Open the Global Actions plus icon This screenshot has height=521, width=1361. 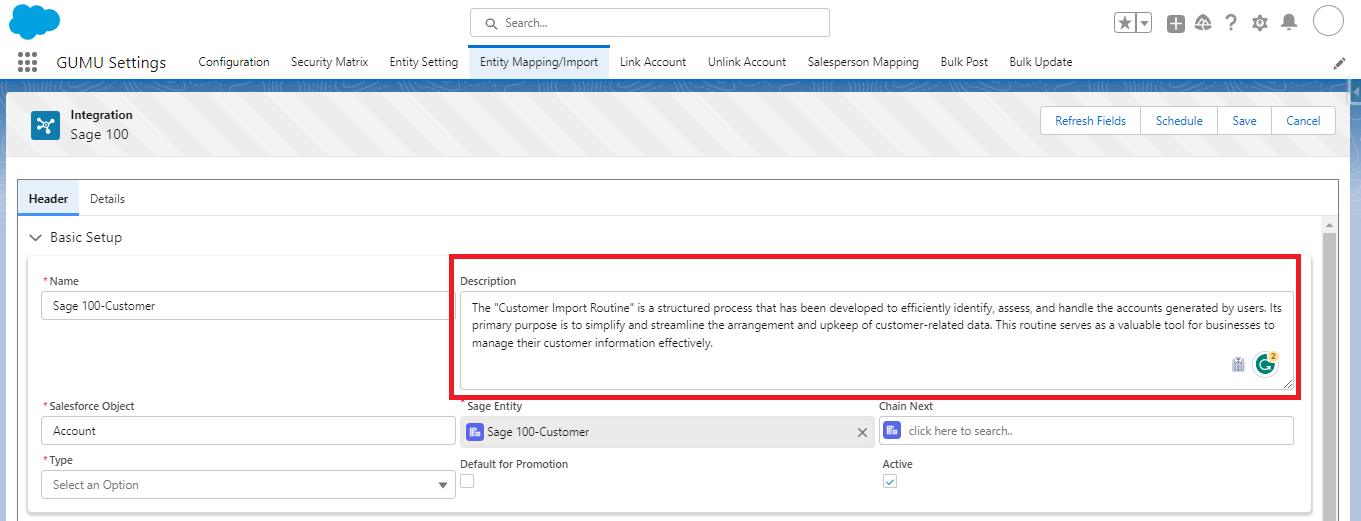pyautogui.click(x=1176, y=23)
